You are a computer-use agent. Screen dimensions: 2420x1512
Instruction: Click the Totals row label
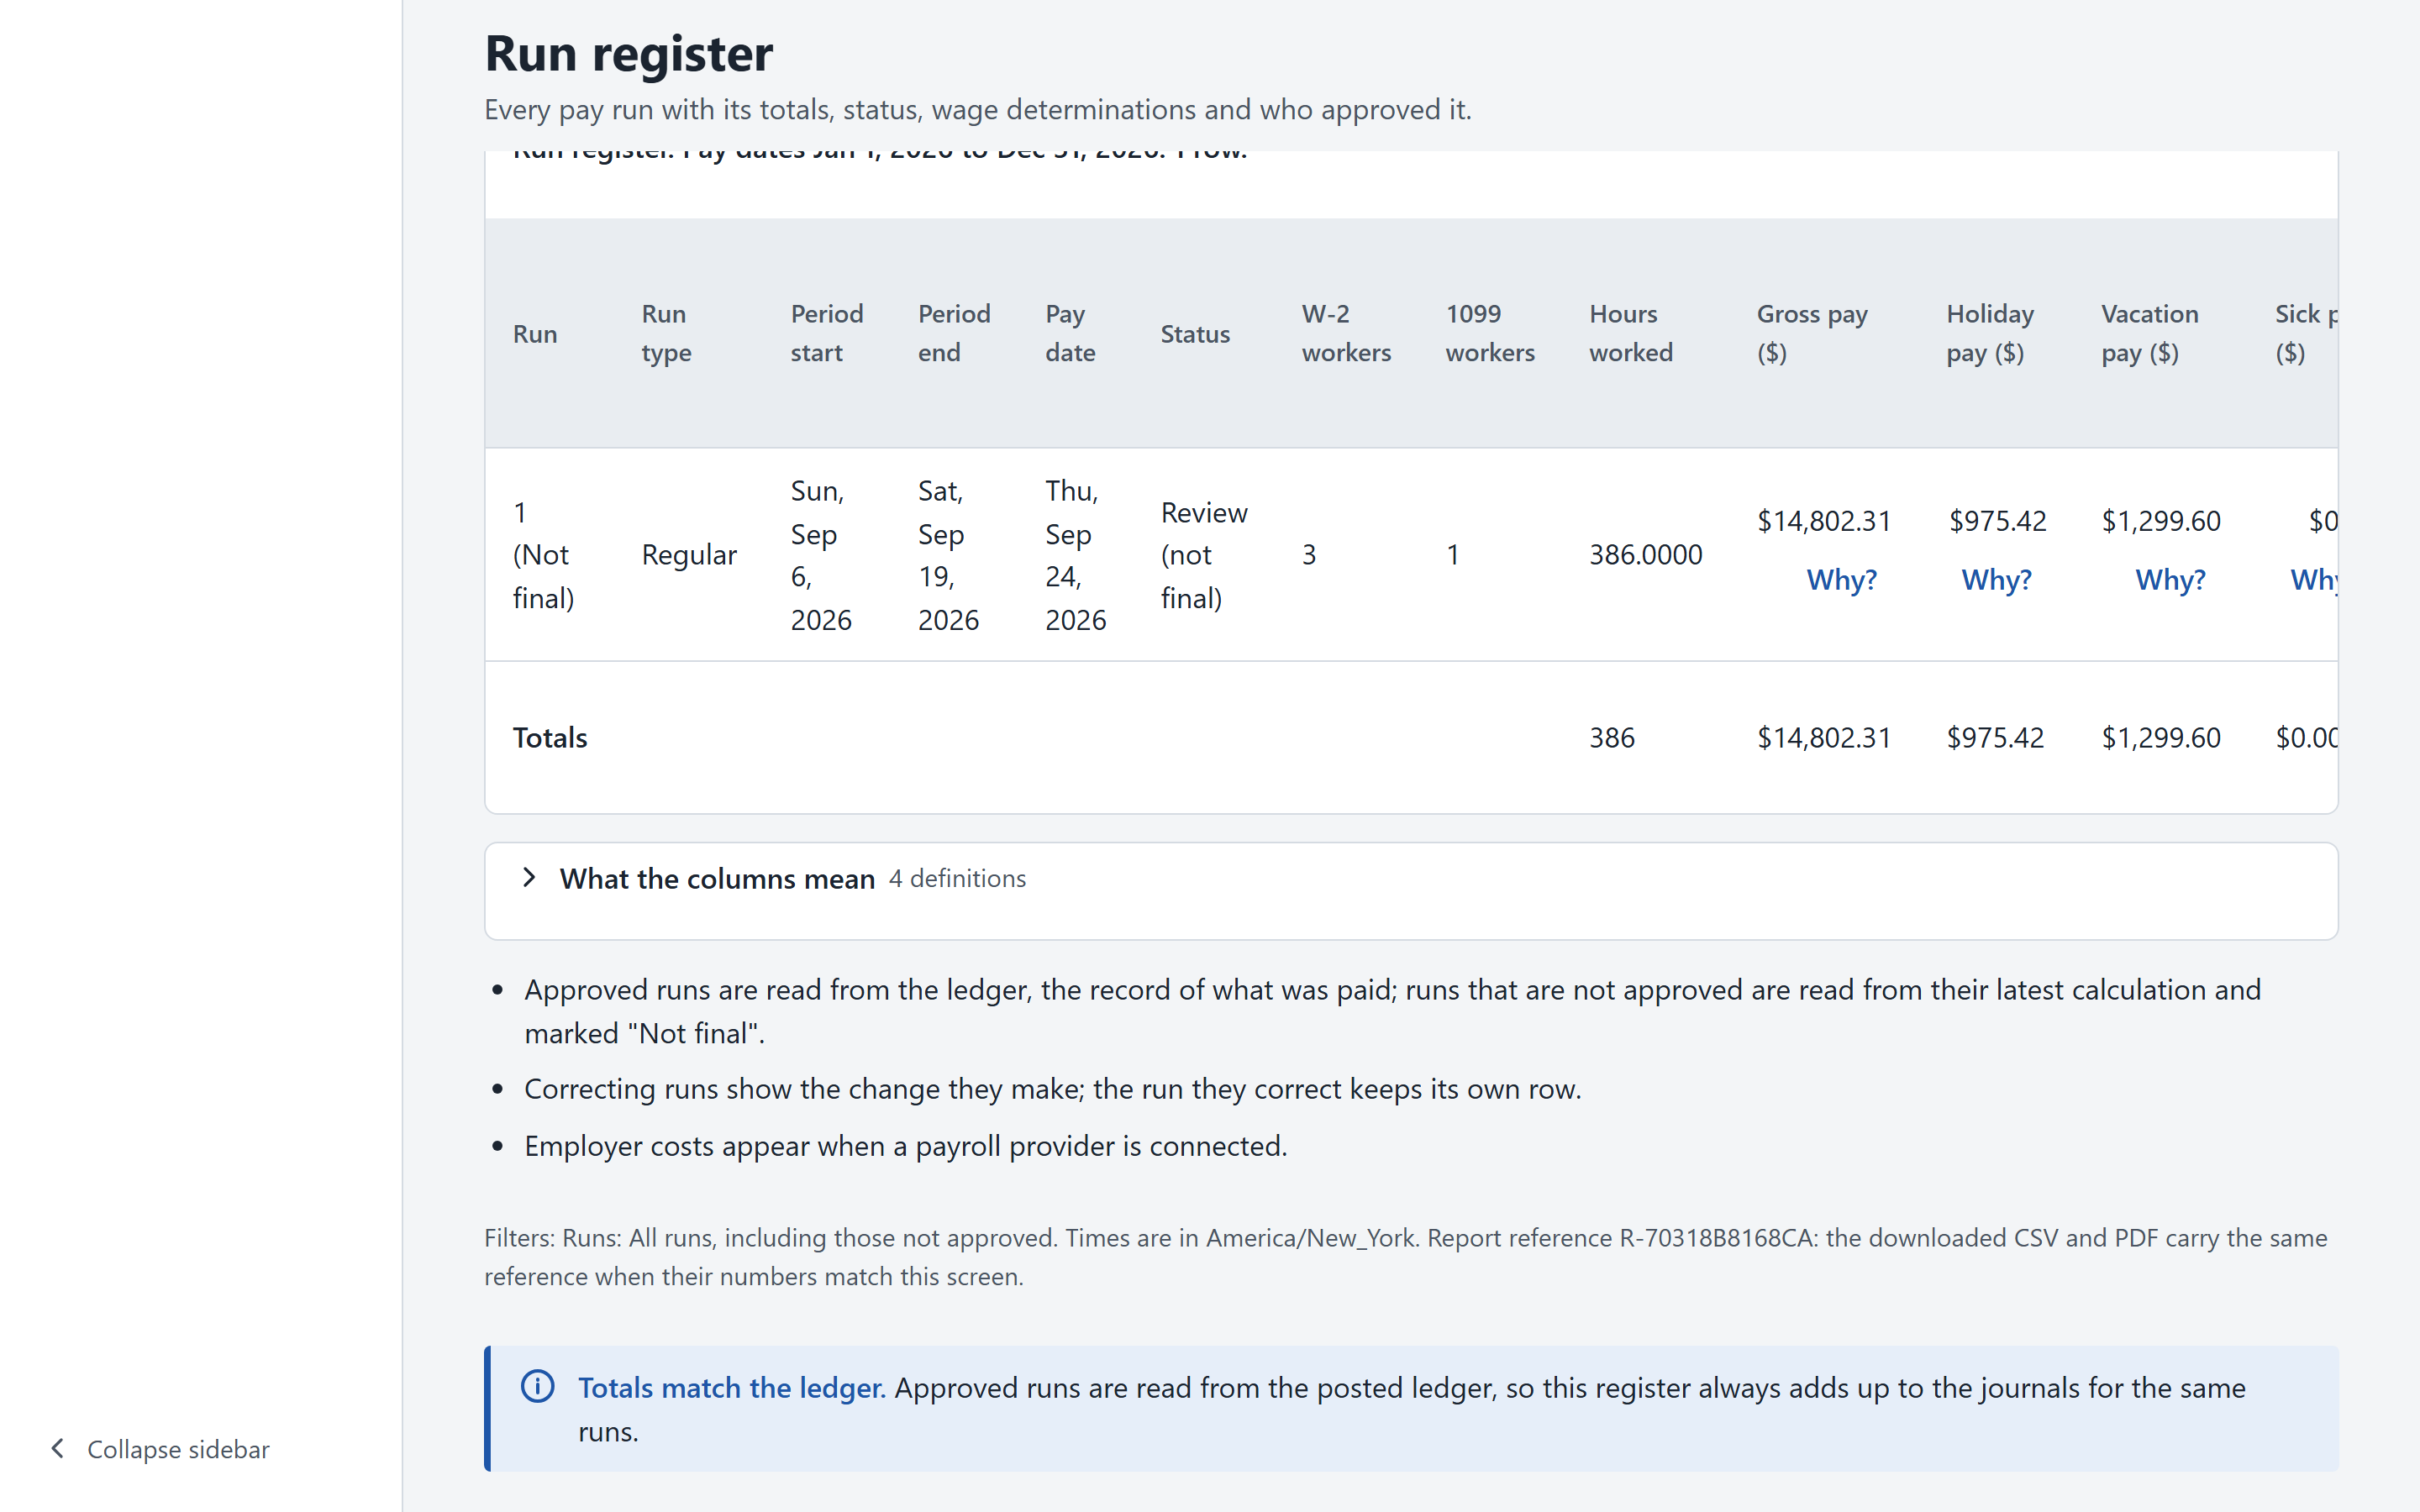pyautogui.click(x=550, y=738)
